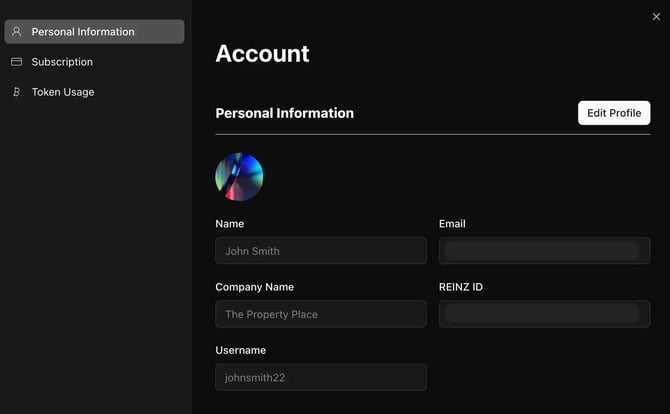Select the Company Name field

point(320,314)
